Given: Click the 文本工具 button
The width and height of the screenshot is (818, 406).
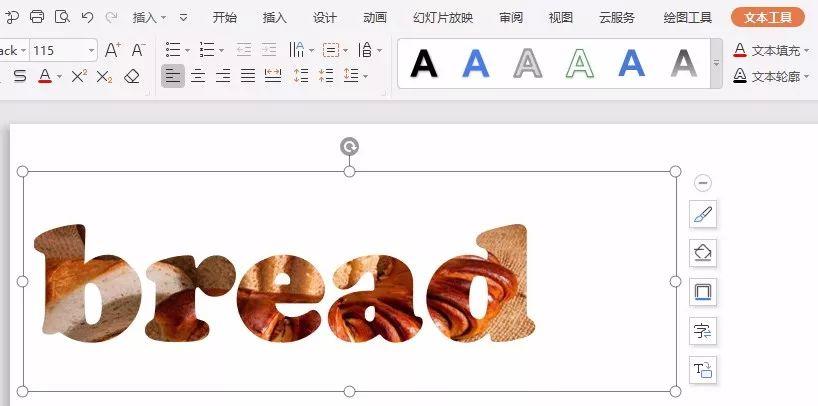Looking at the screenshot, I should click(x=768, y=17).
